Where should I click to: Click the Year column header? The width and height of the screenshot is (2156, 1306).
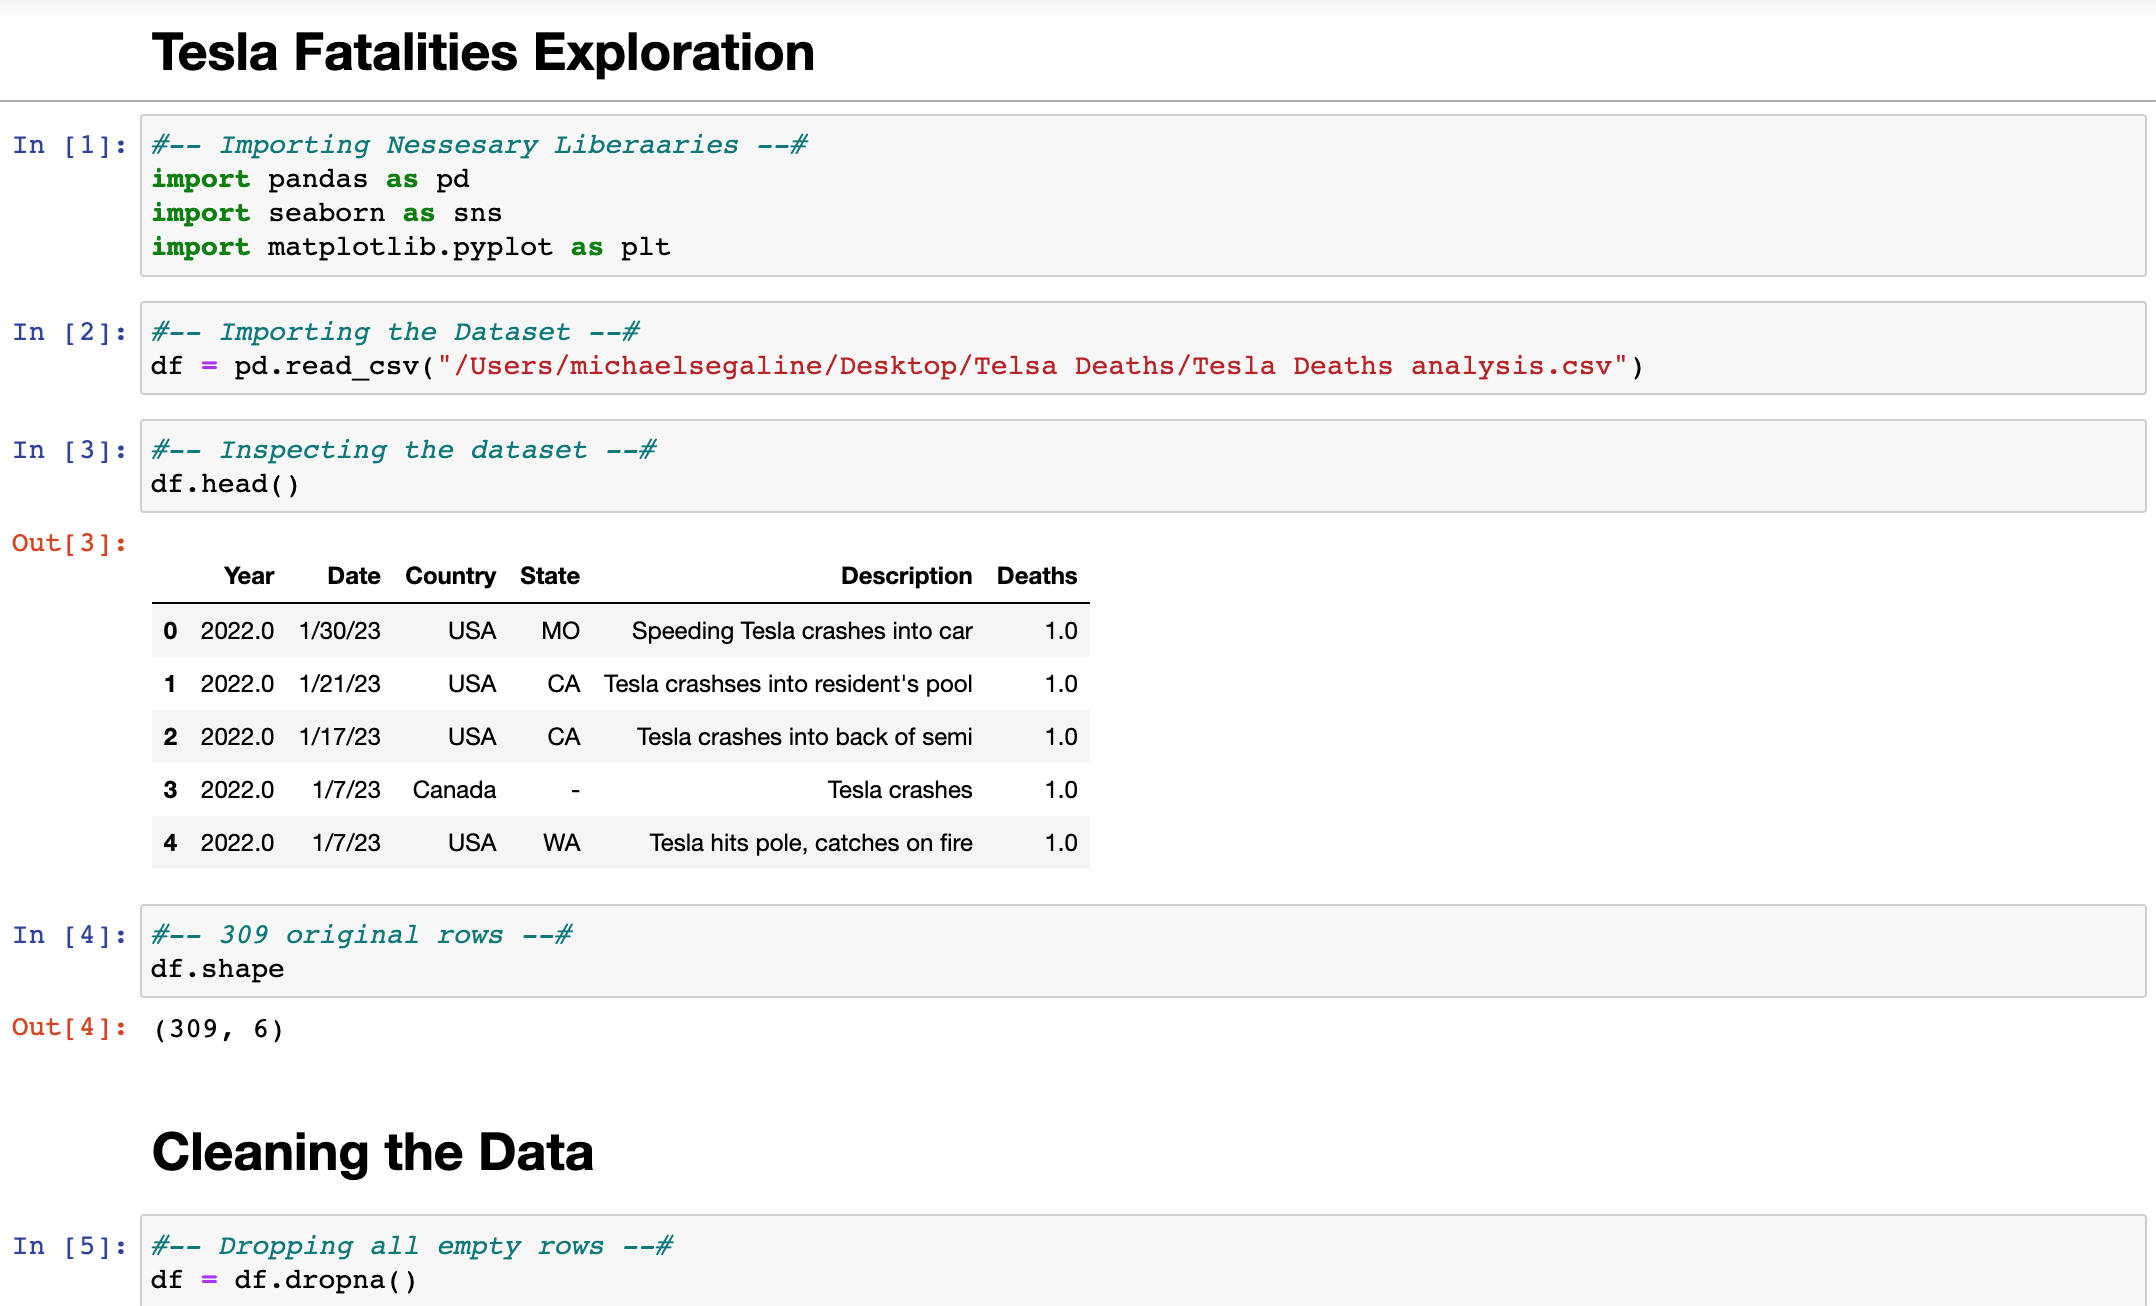248,576
